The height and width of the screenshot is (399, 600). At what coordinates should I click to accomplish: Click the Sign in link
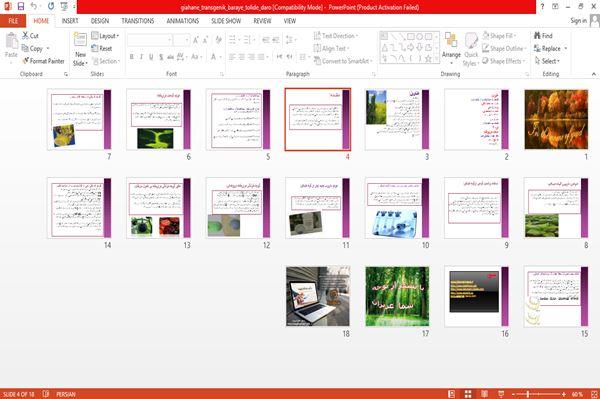tap(578, 21)
